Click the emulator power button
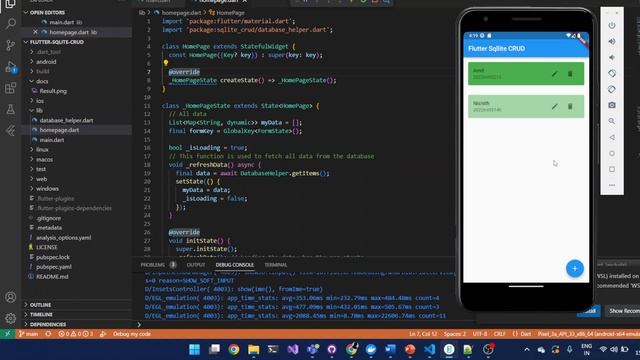This screenshot has width=640, height=360. tap(612, 25)
